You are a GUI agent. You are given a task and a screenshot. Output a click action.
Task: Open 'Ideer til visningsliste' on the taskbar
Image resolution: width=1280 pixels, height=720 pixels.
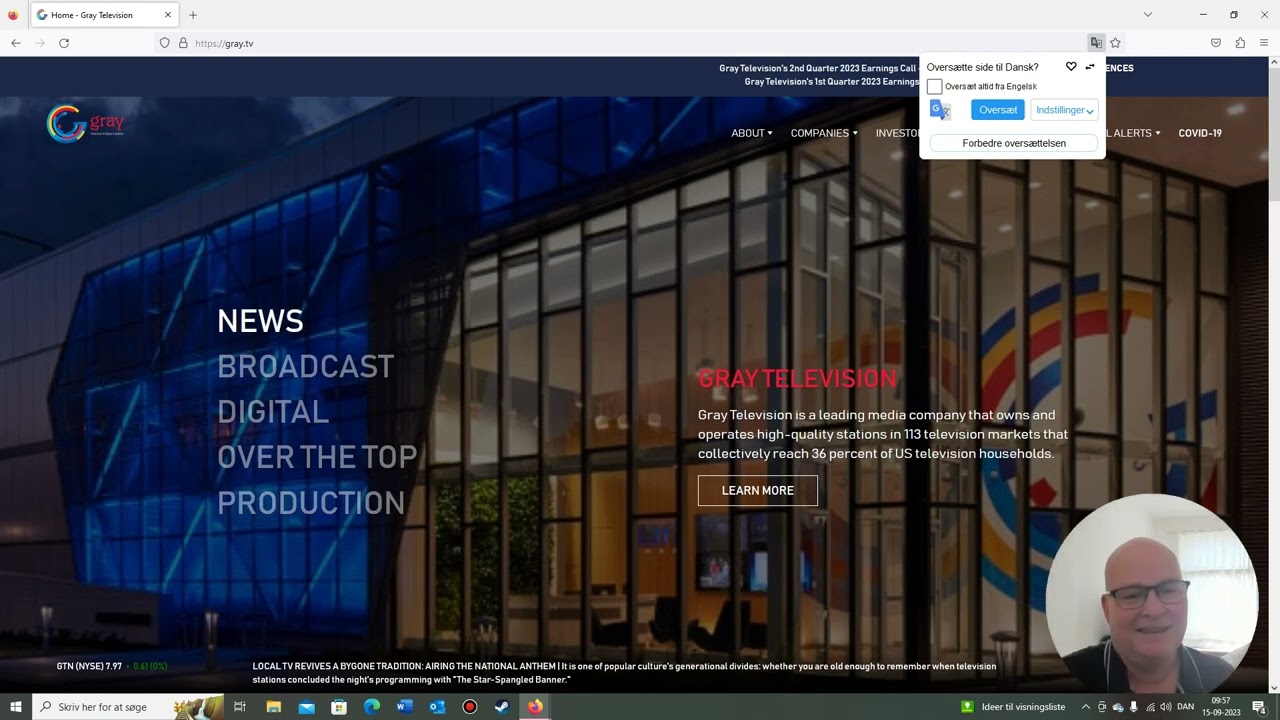(x=1014, y=707)
